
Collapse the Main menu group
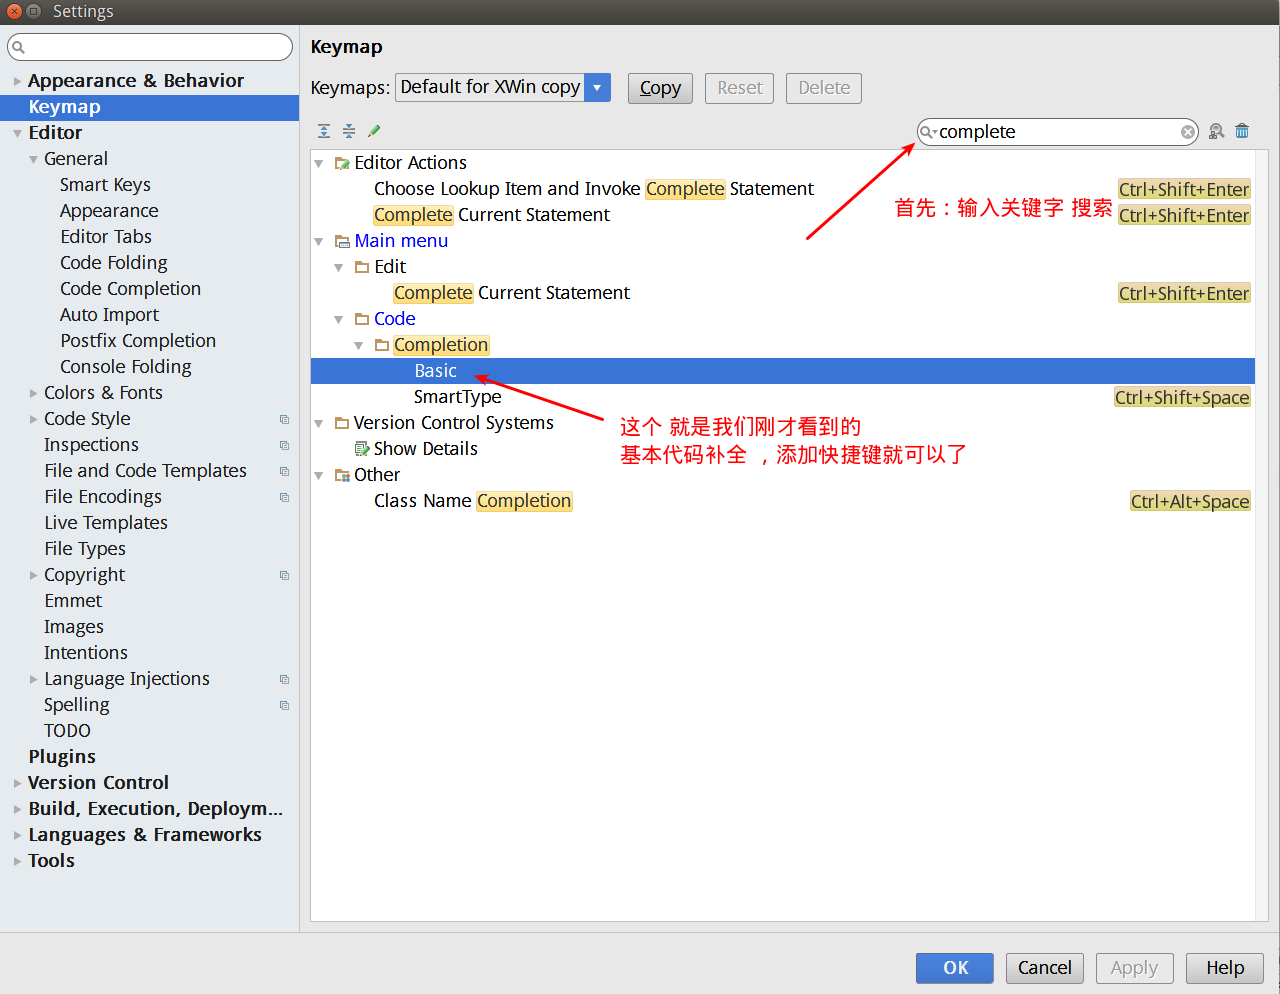[319, 241]
